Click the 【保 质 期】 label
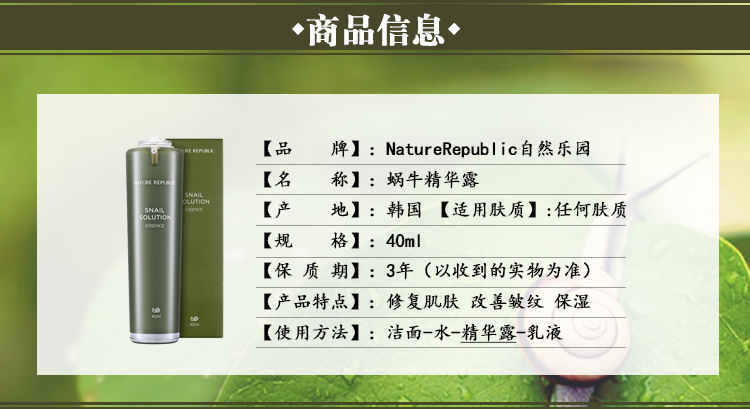This screenshot has width=750, height=409. pos(311,271)
